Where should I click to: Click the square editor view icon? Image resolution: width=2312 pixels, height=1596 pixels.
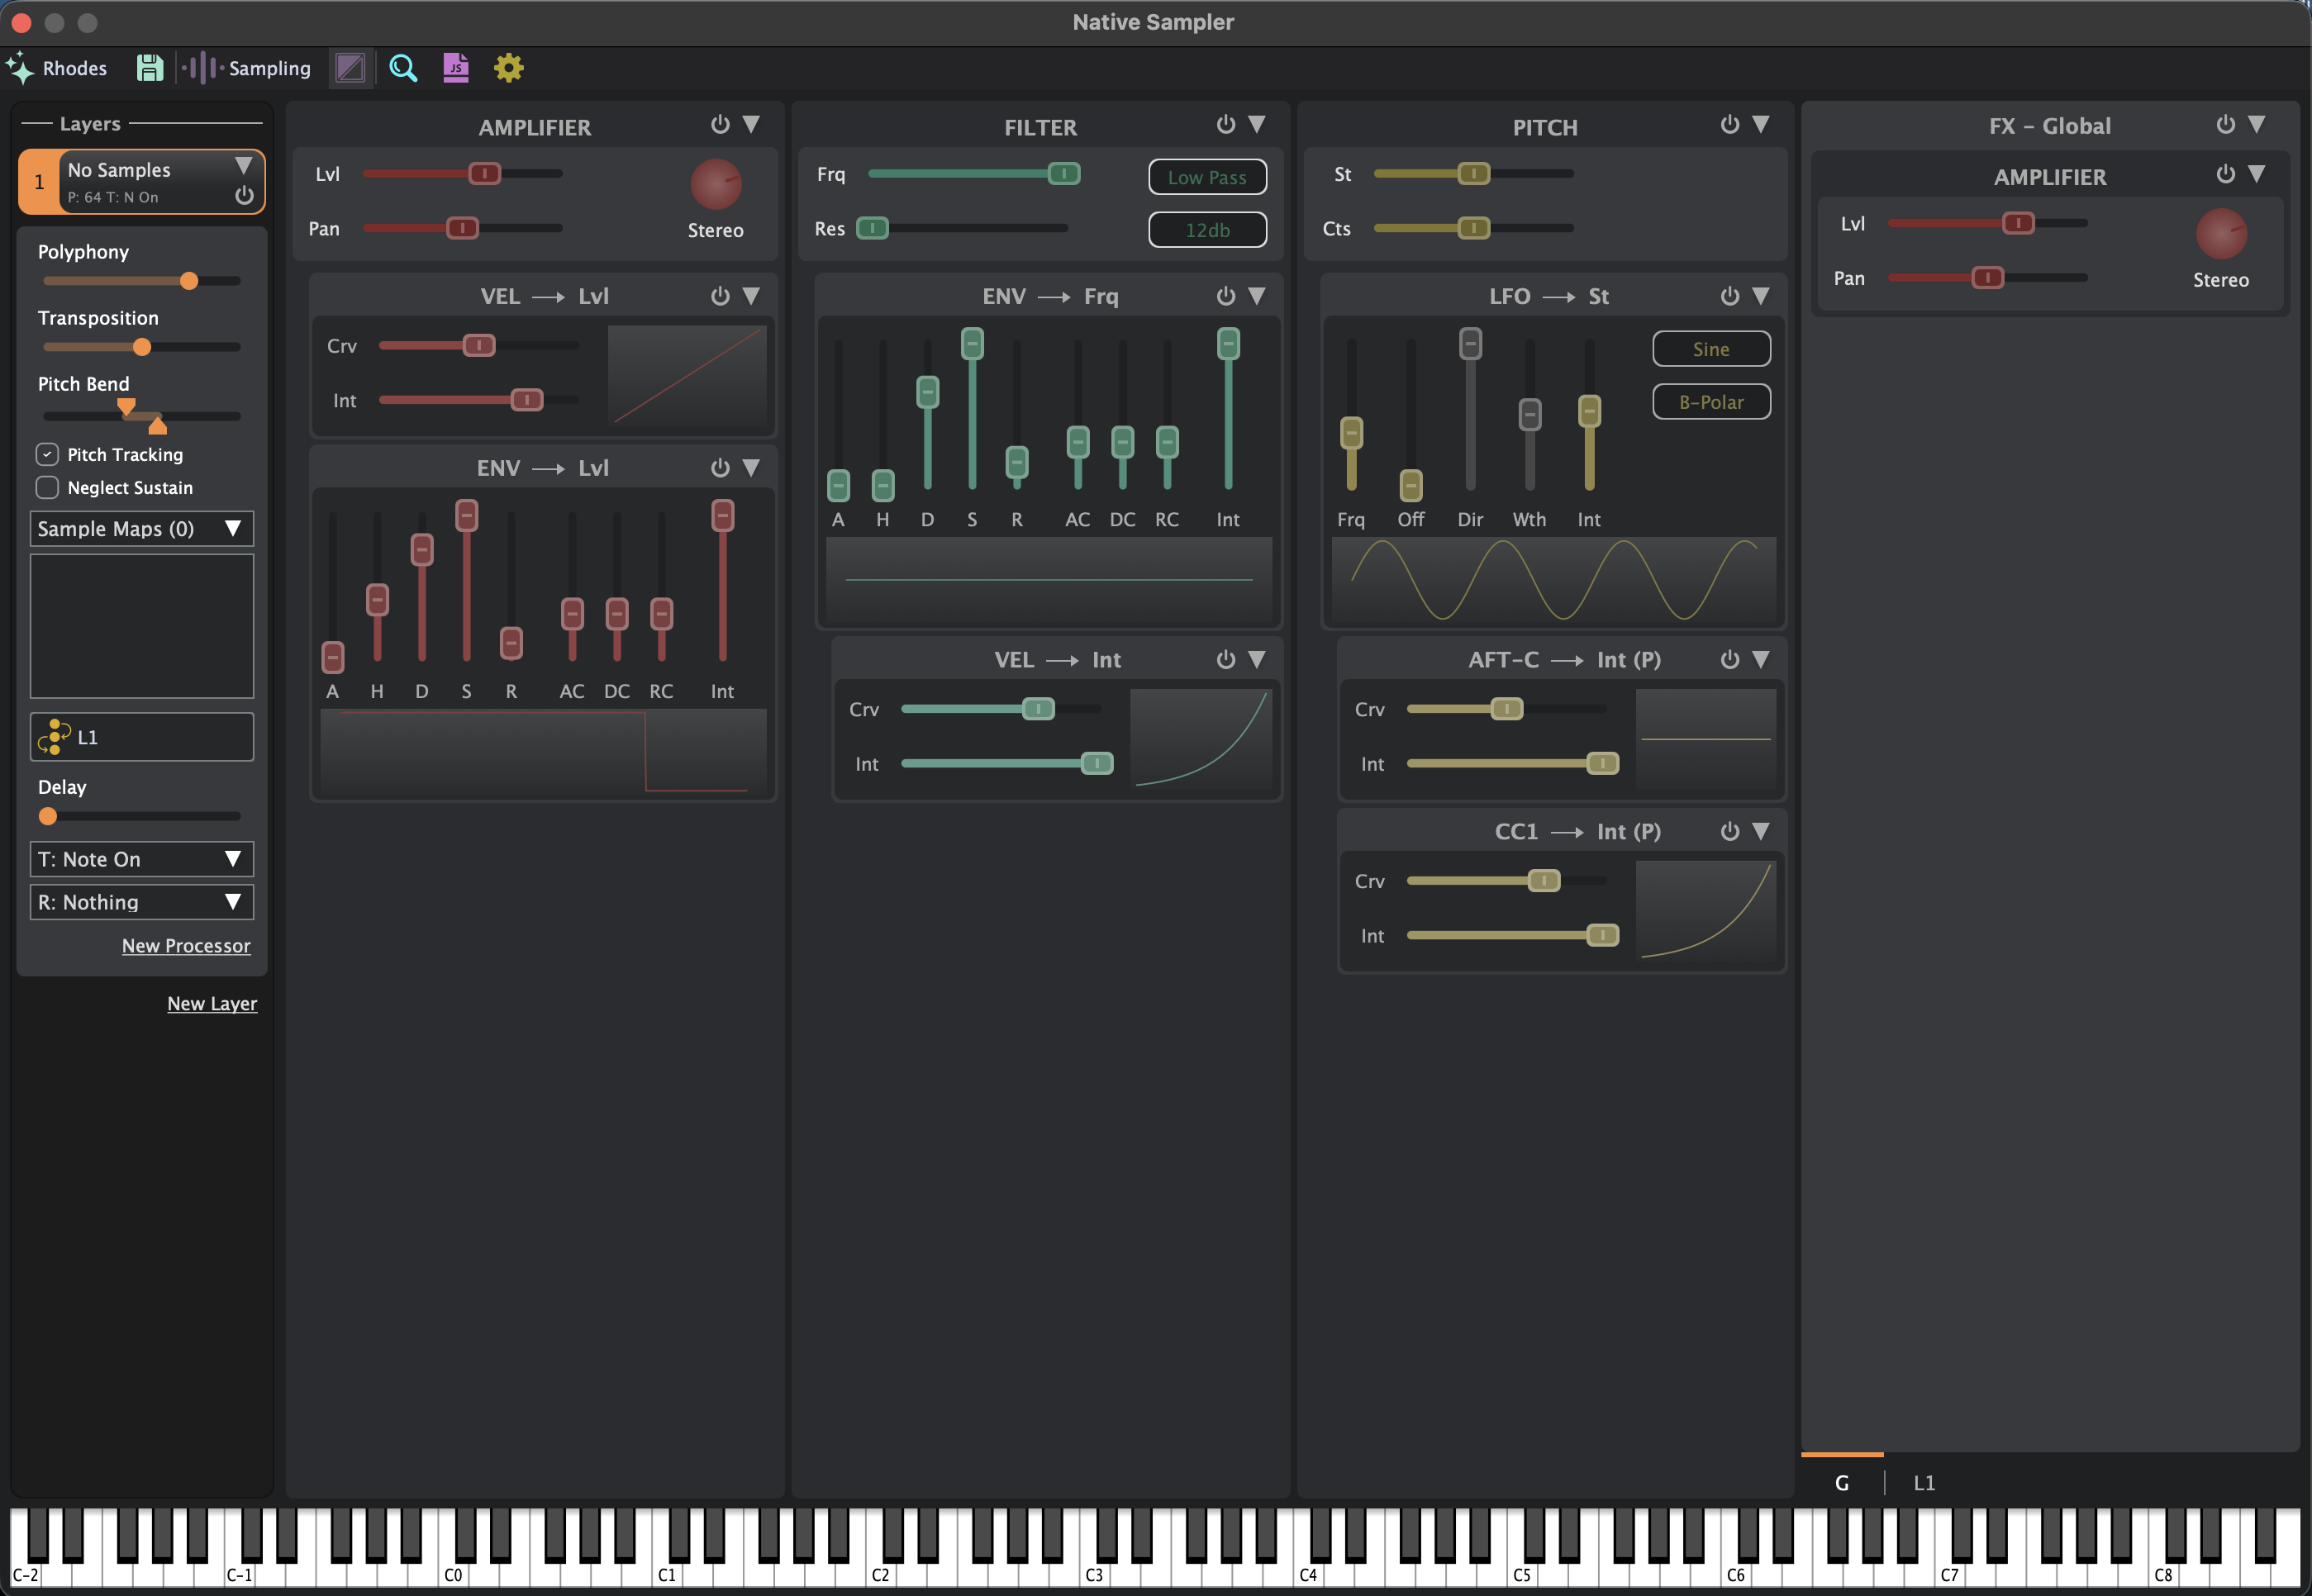pos(351,68)
